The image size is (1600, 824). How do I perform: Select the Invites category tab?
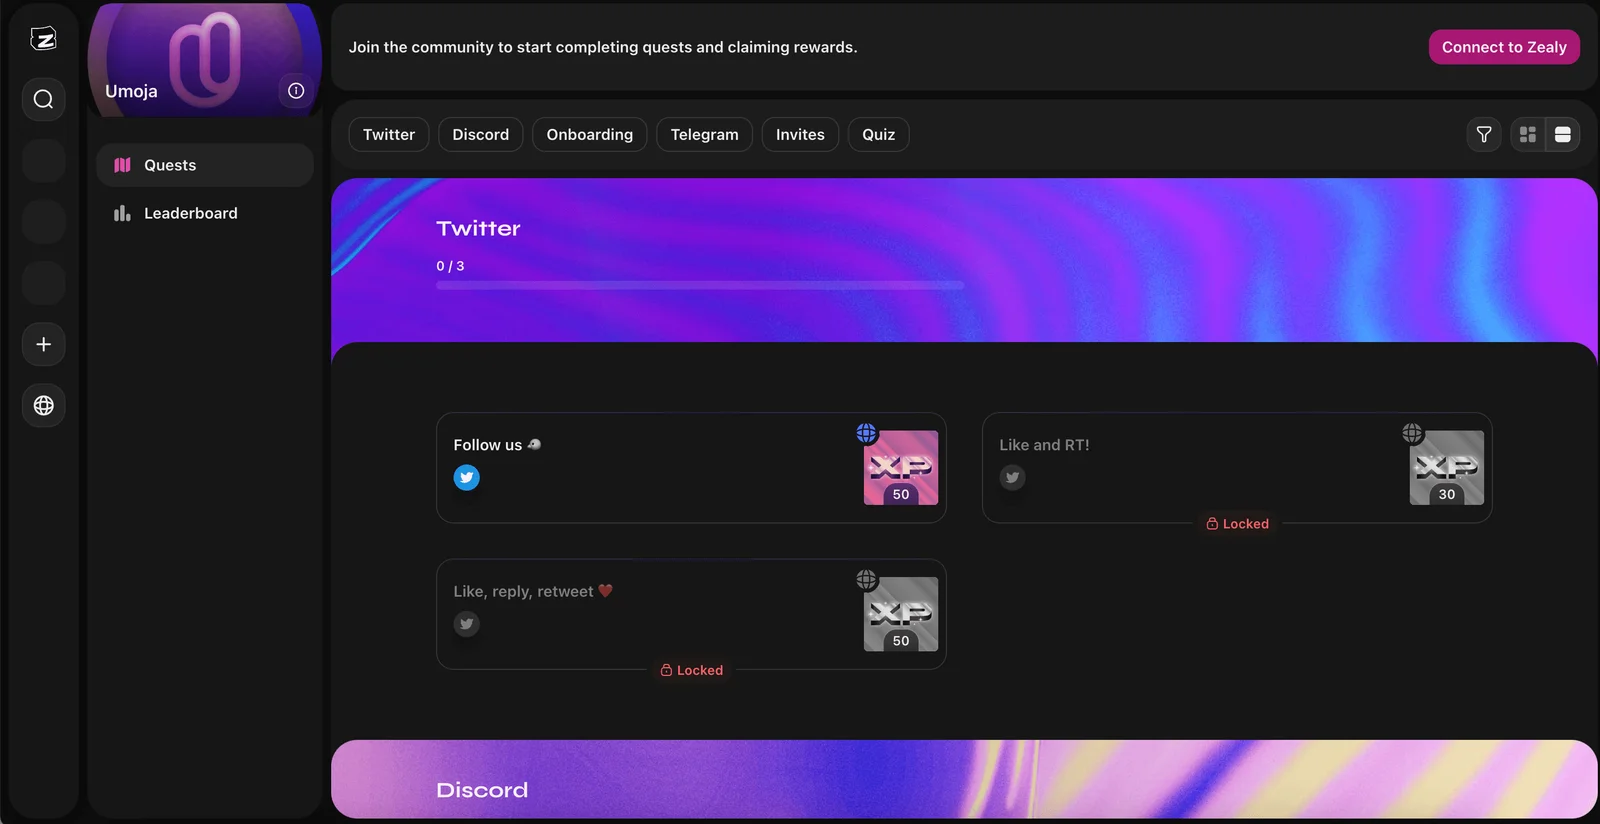point(801,134)
